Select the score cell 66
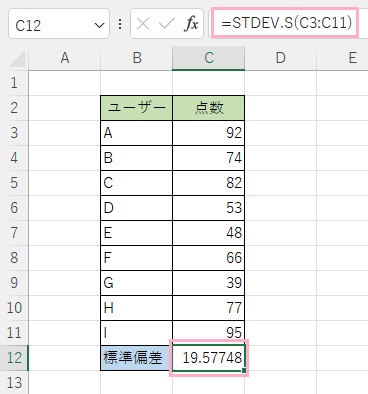This screenshot has width=368, height=394. tap(208, 258)
